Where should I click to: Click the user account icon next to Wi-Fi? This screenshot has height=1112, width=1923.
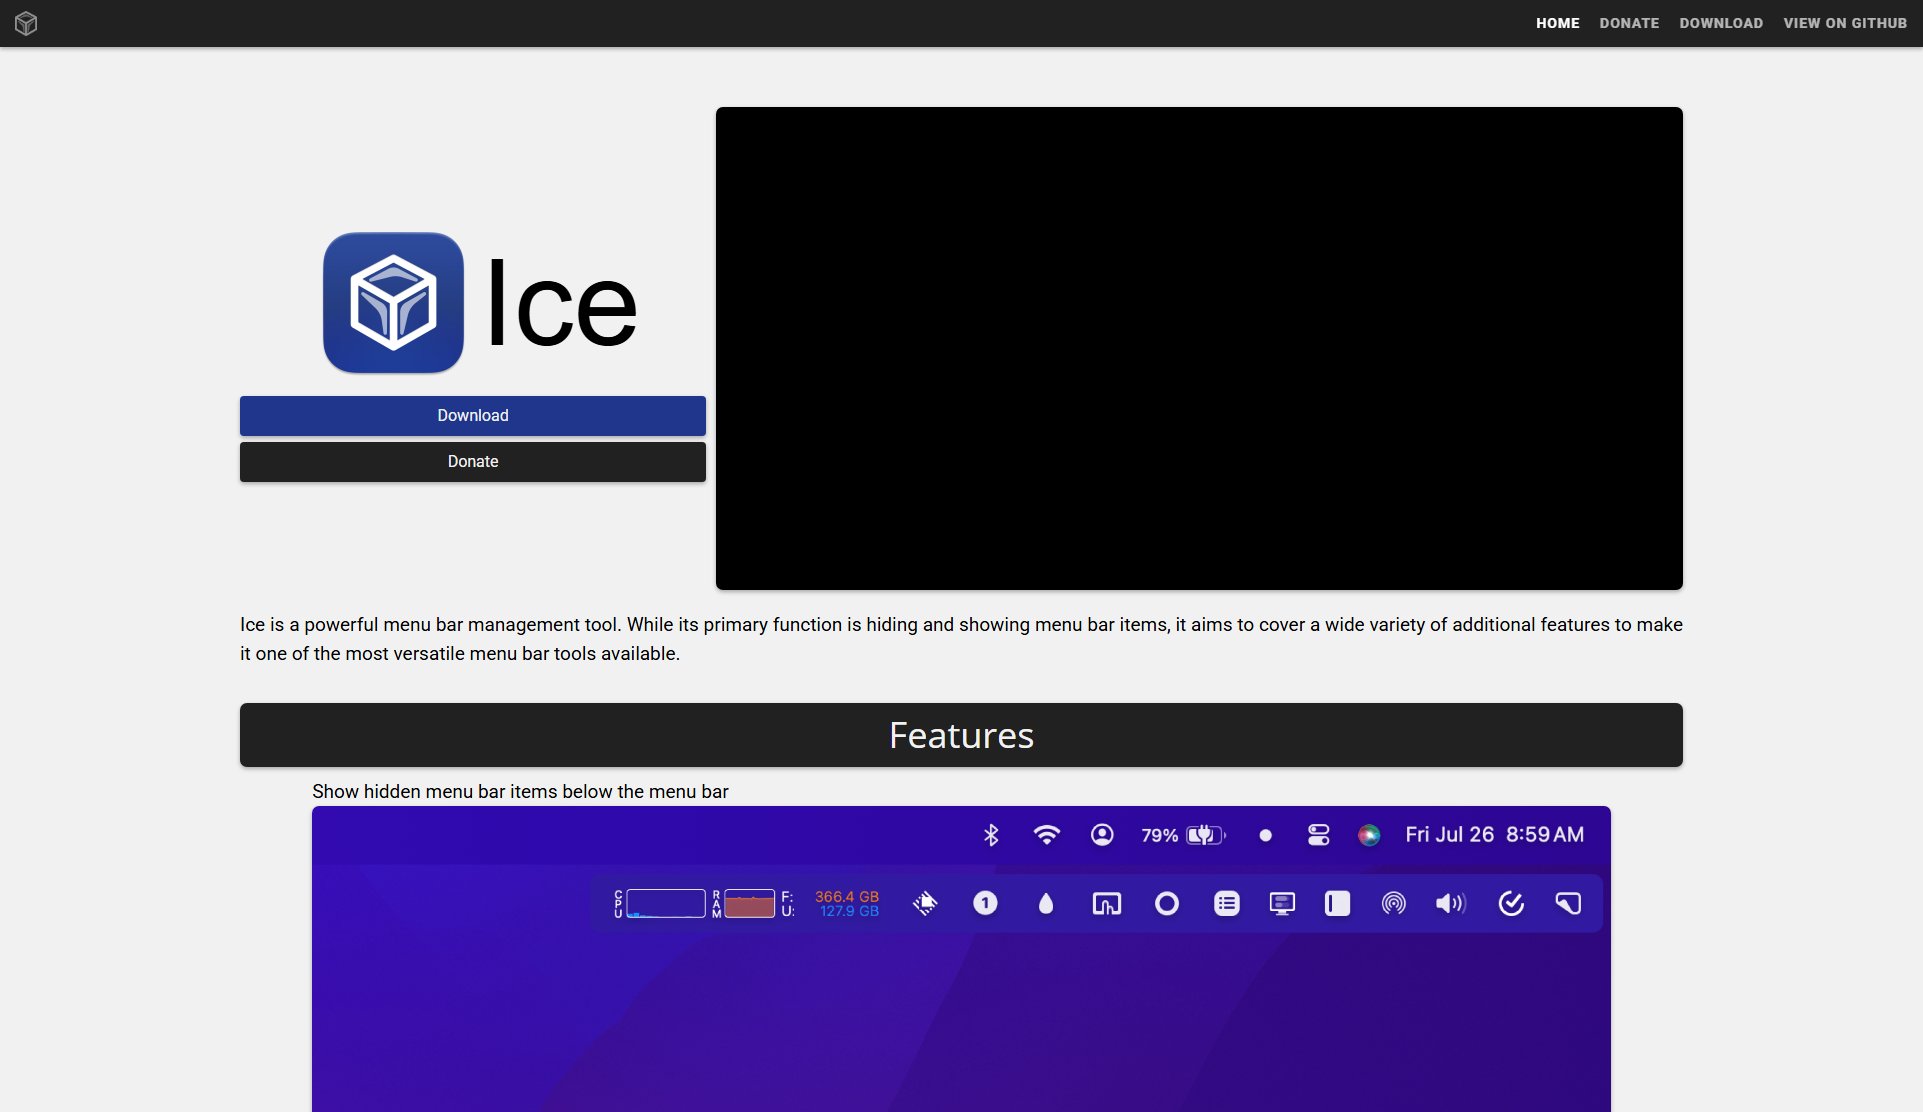(1102, 834)
